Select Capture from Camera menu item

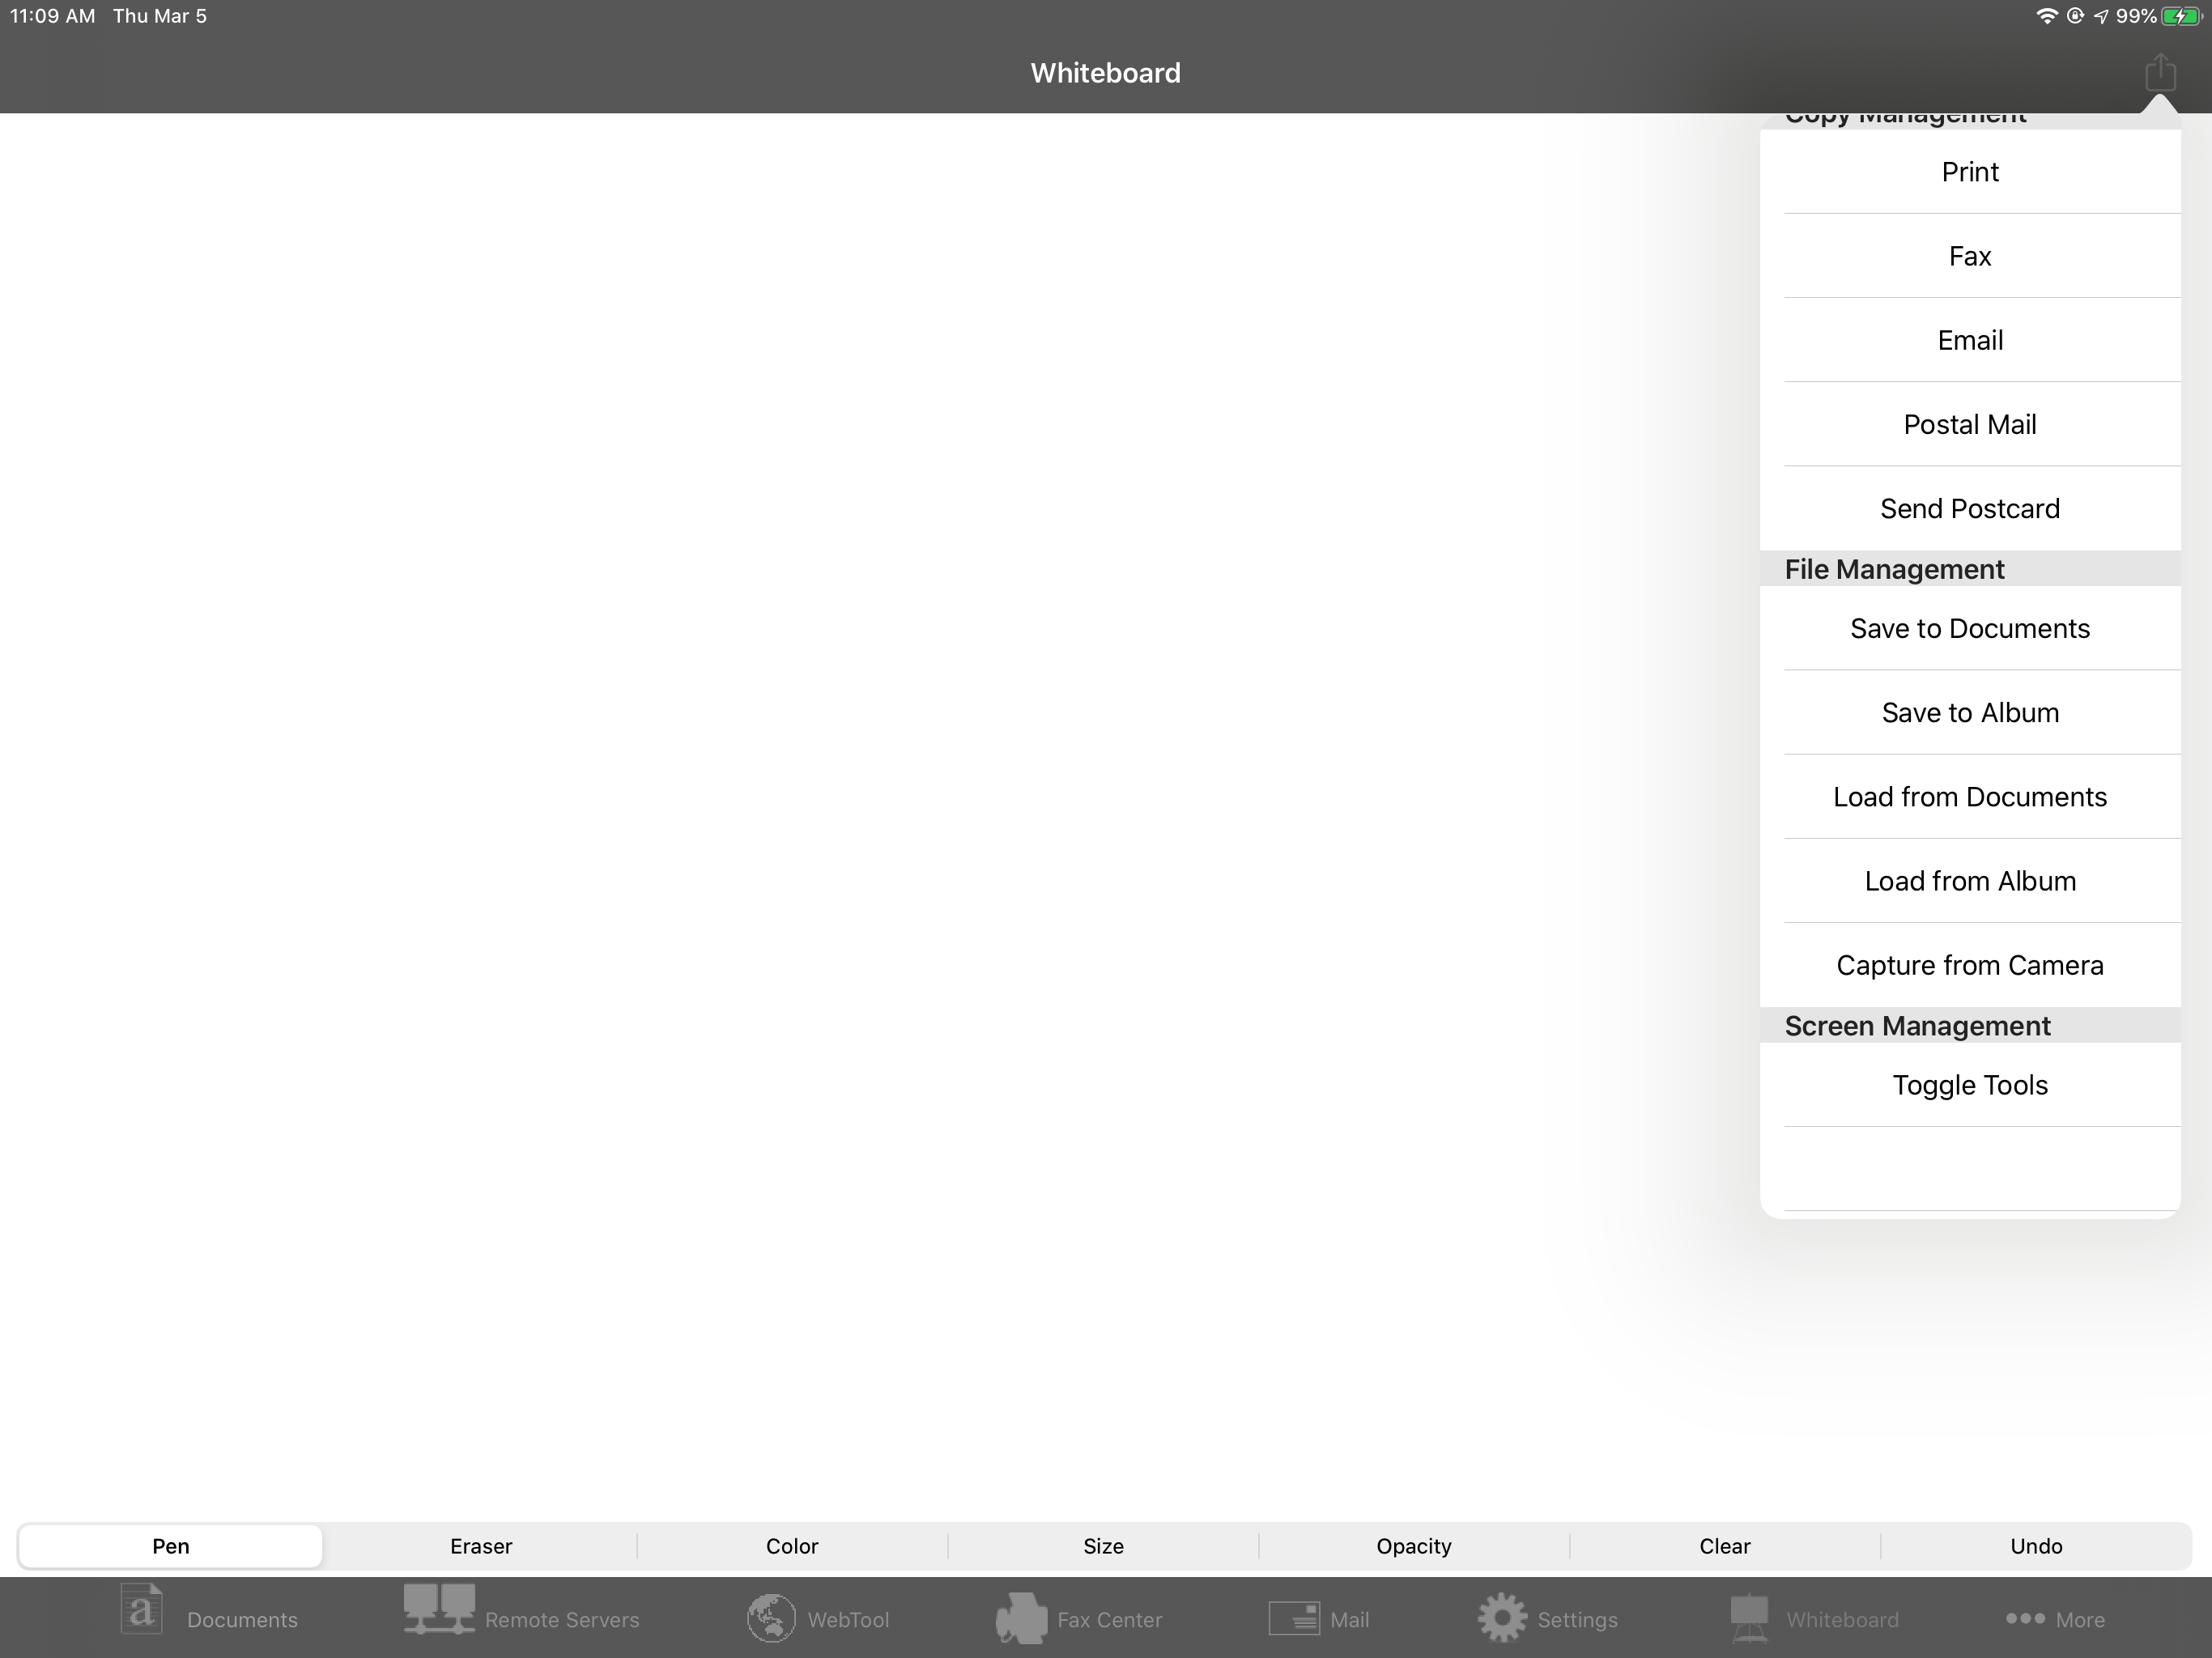coord(1969,965)
